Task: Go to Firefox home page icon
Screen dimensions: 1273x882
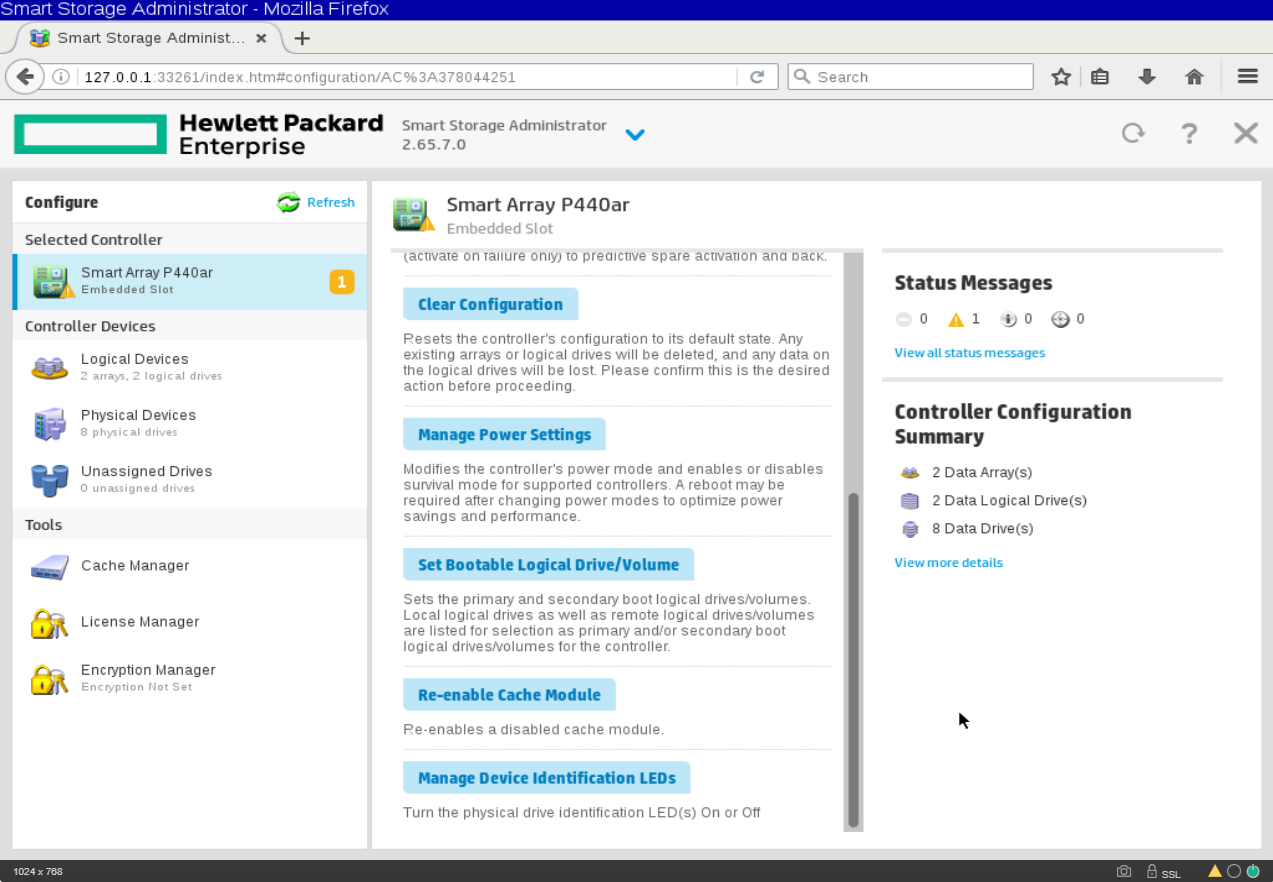Action: click(x=1194, y=77)
